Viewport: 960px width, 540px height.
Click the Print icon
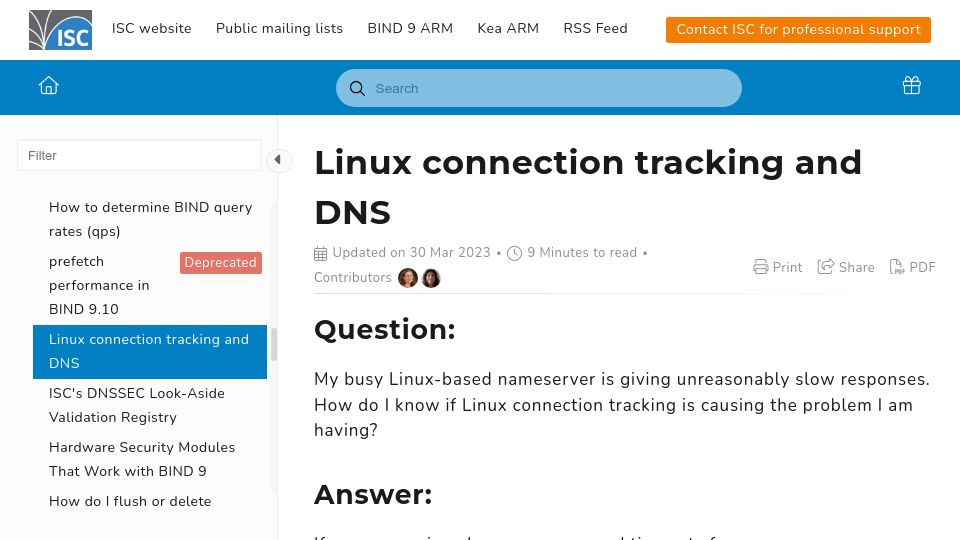pos(760,267)
